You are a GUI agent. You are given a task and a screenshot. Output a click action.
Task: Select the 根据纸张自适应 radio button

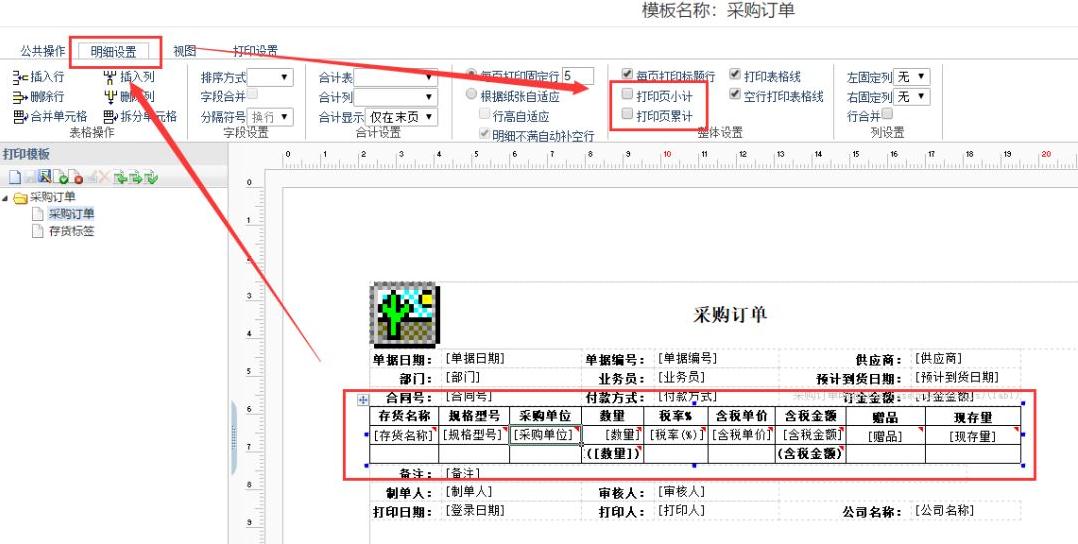[x=472, y=96]
